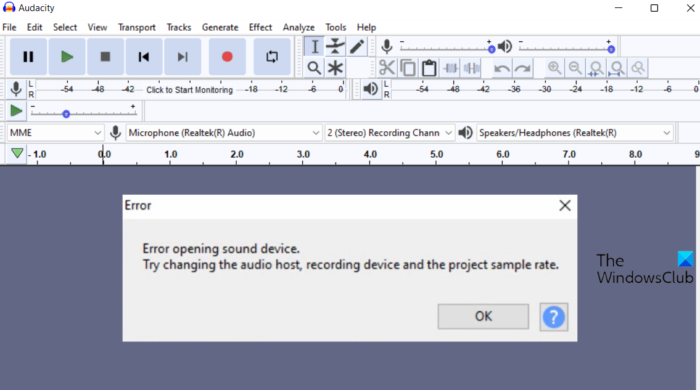Click the playback meter speaker icon
This screenshot has width=700, height=390.
click(x=371, y=89)
